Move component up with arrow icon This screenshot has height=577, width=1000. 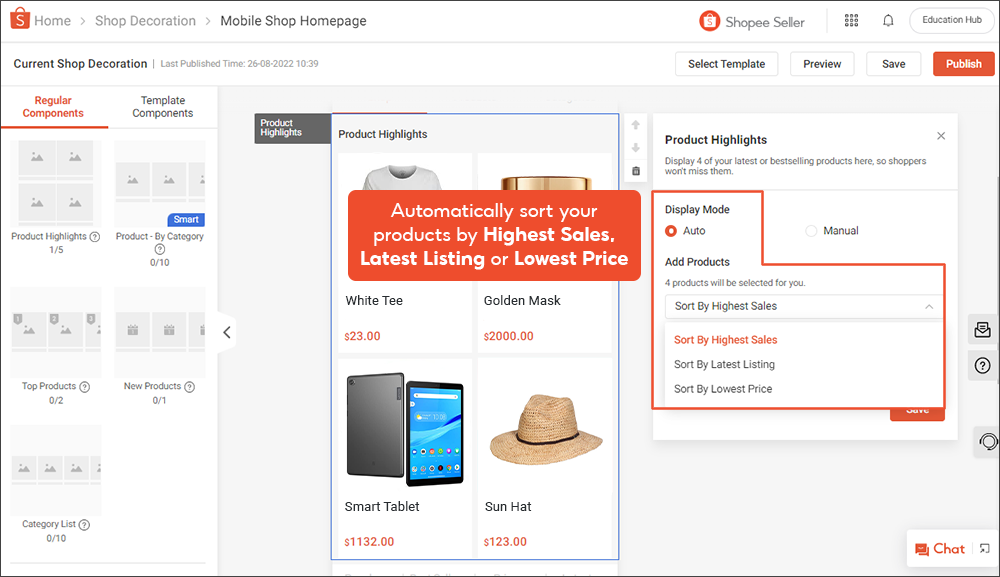pos(635,126)
